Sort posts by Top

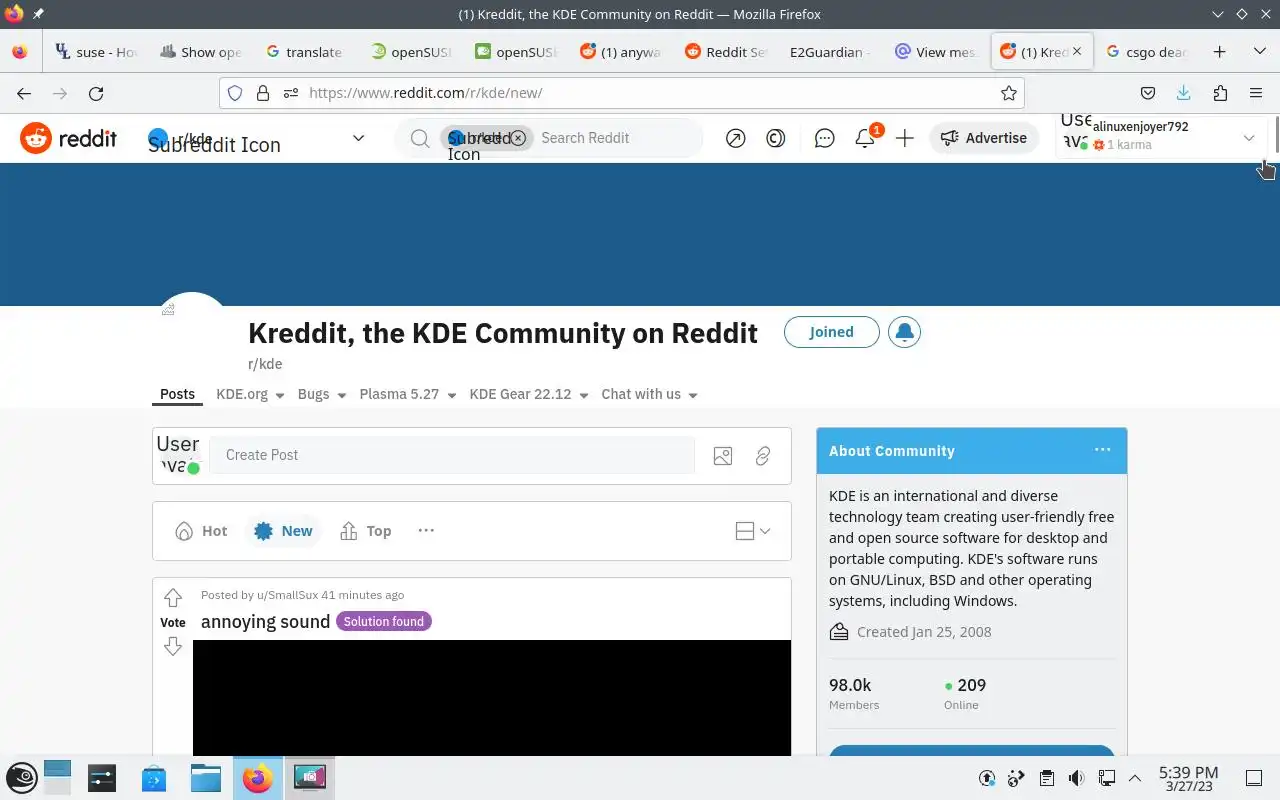[x=366, y=531]
